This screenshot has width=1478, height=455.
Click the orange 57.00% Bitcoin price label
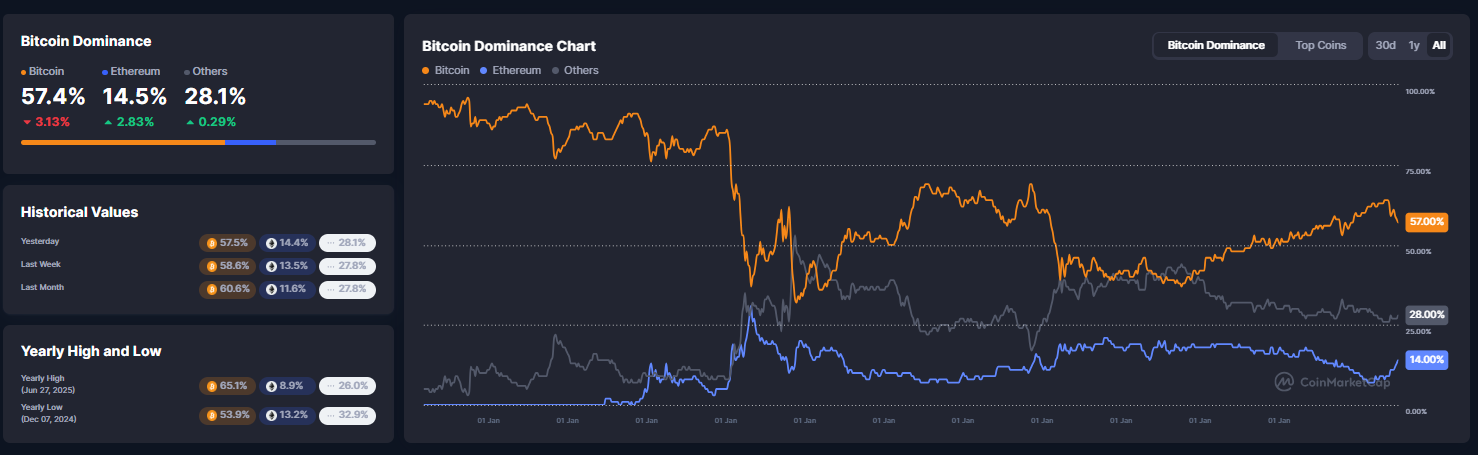coord(1425,222)
